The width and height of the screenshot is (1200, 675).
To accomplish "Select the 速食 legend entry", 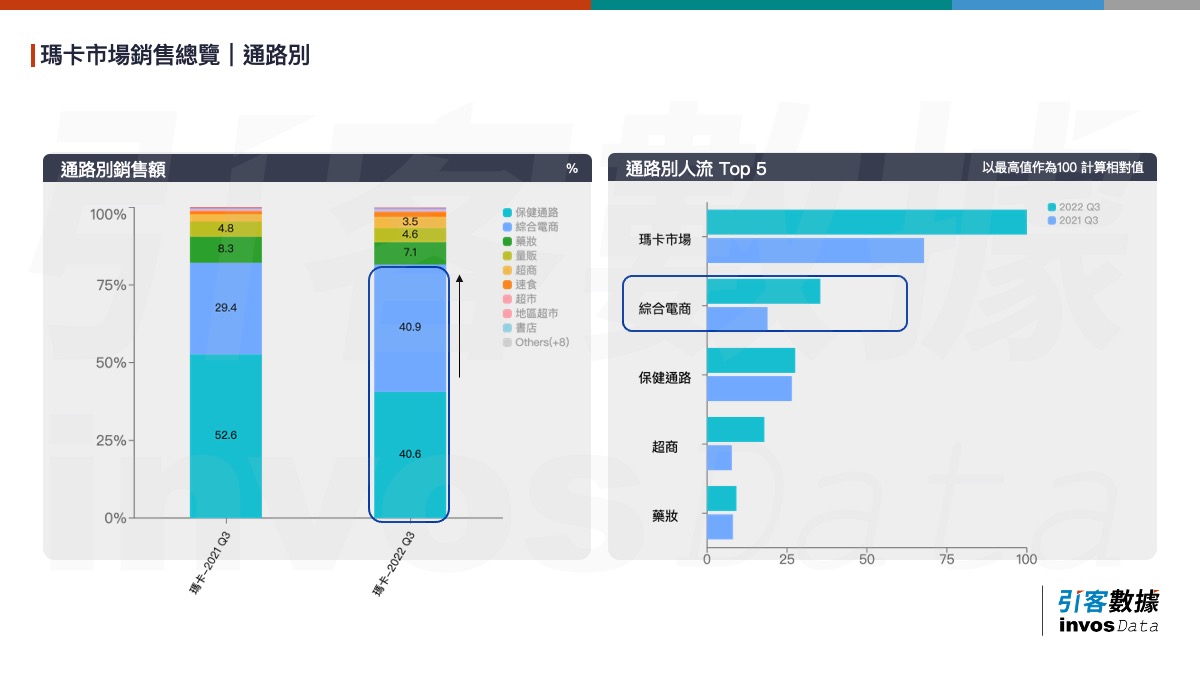I will click(521, 285).
